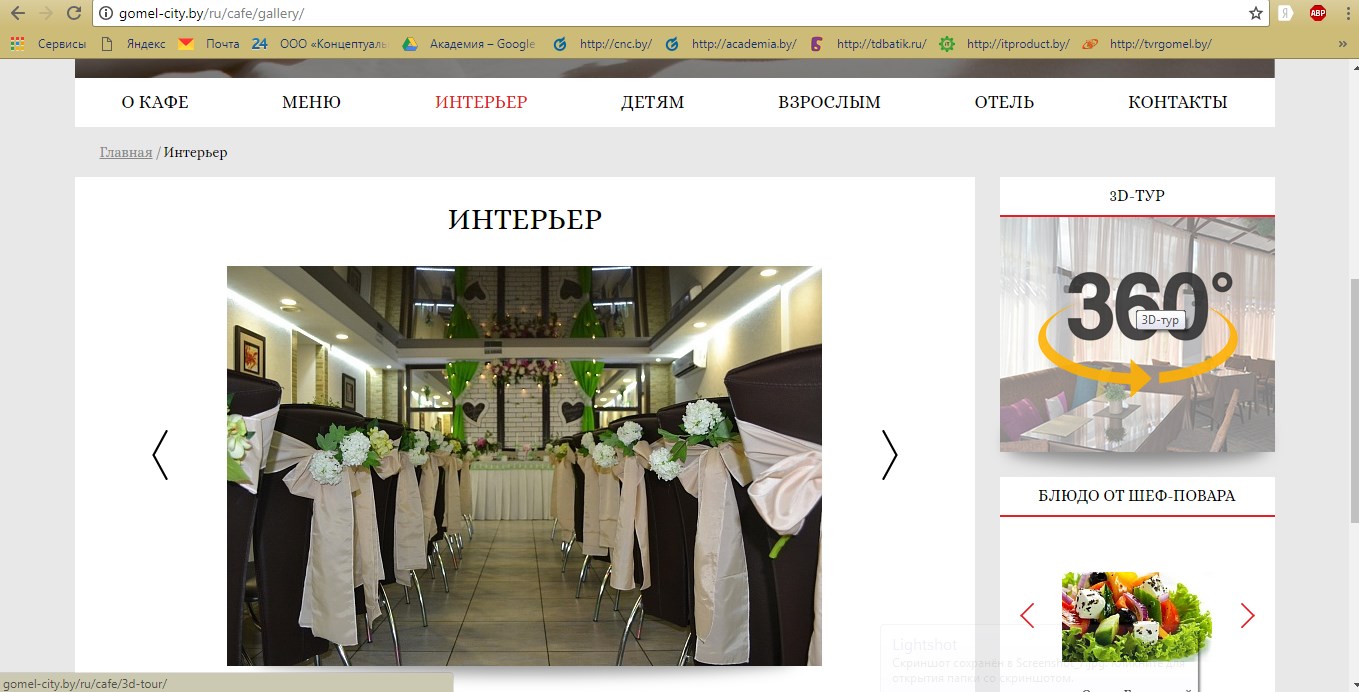Open the http://tdbatik.ru/ bookmark

pyautogui.click(x=869, y=44)
